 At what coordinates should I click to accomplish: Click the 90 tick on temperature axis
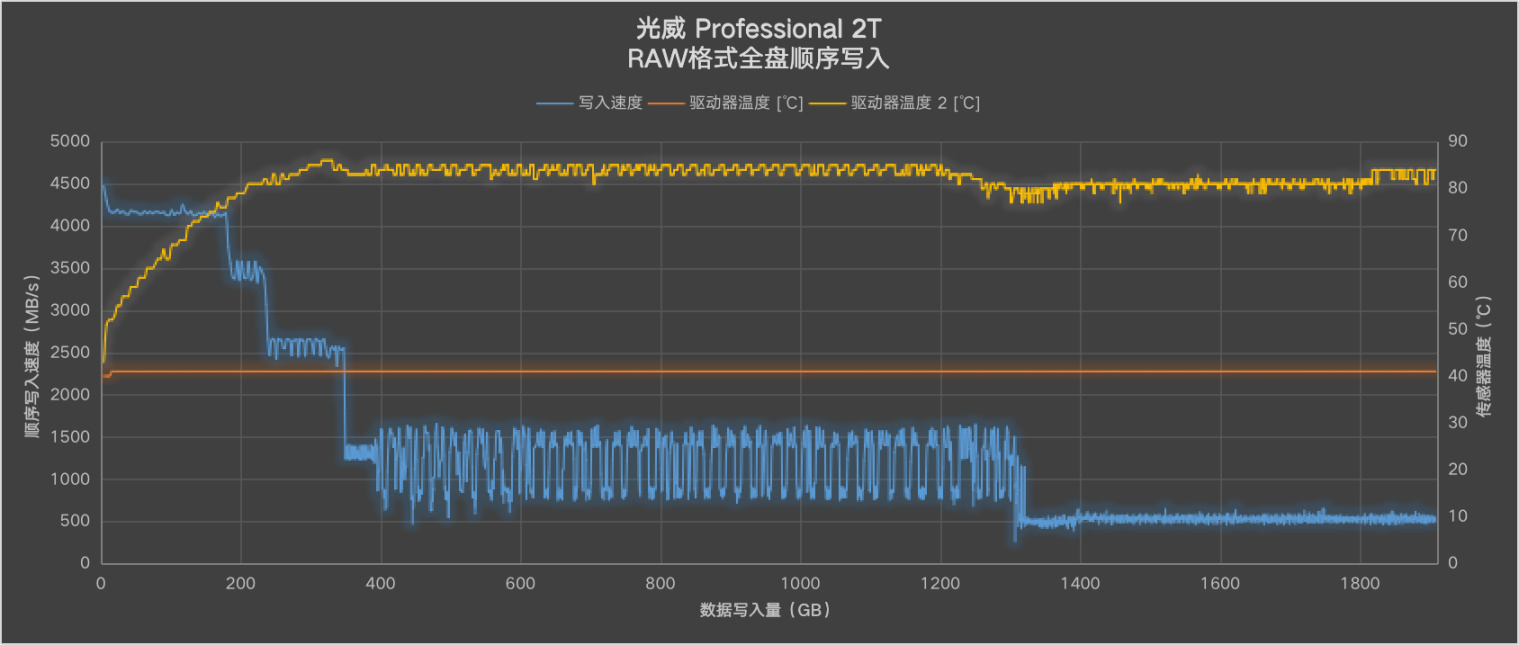point(1457,142)
